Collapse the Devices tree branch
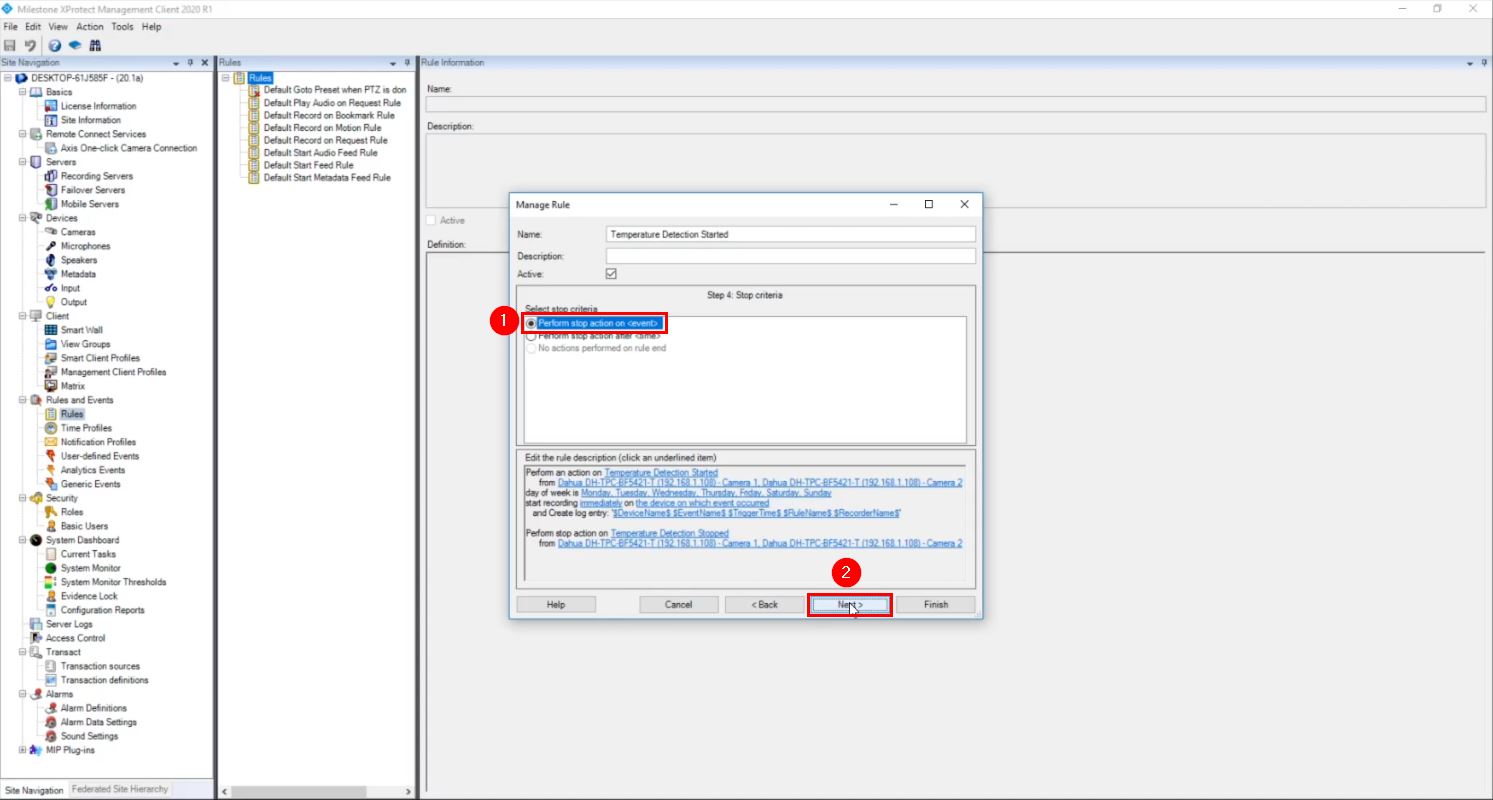1493x800 pixels. 22,218
